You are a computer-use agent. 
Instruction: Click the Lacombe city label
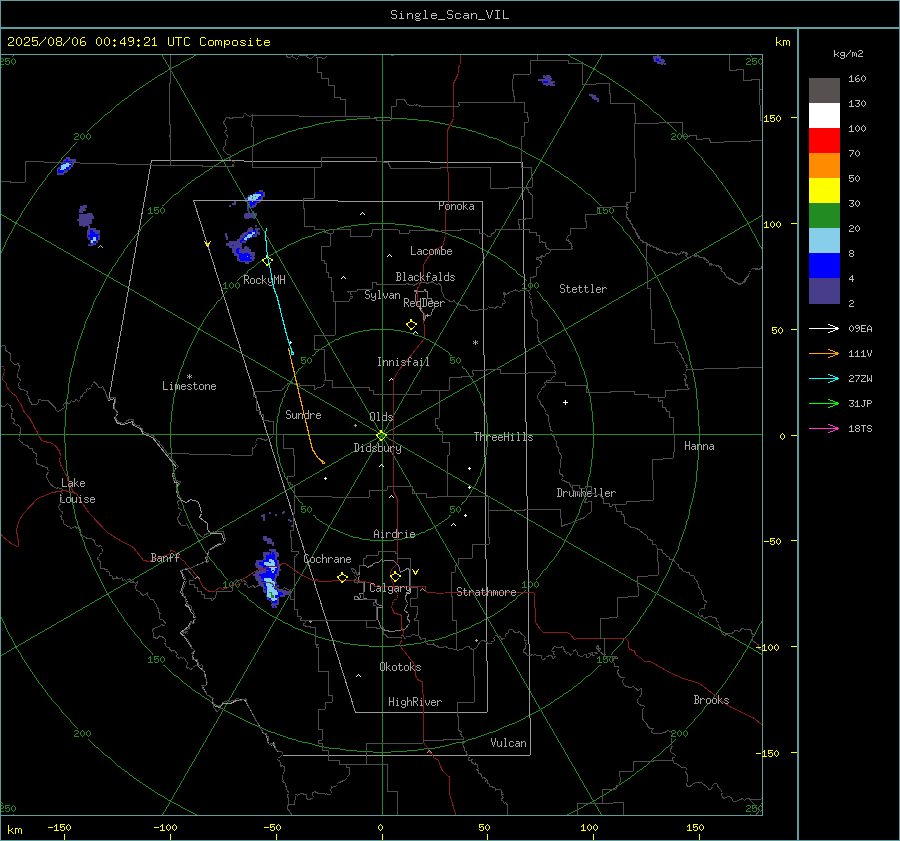coord(431,251)
